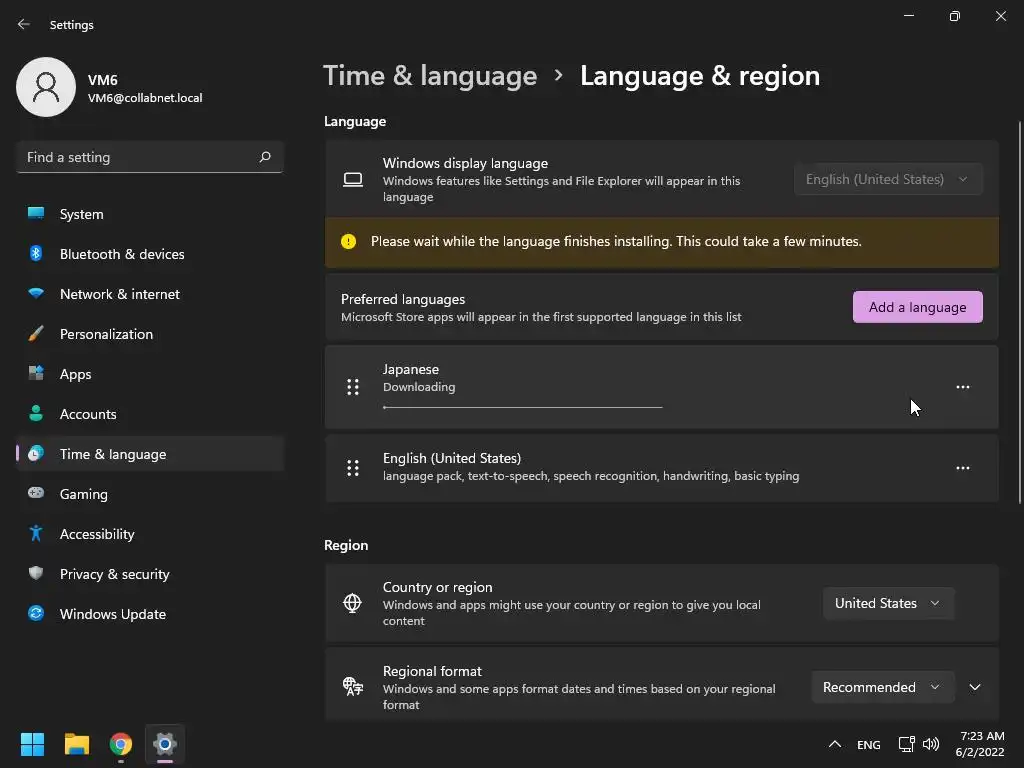Open the Regional format Recommended dropdown
This screenshot has width=1024, height=768.
[x=880, y=687]
